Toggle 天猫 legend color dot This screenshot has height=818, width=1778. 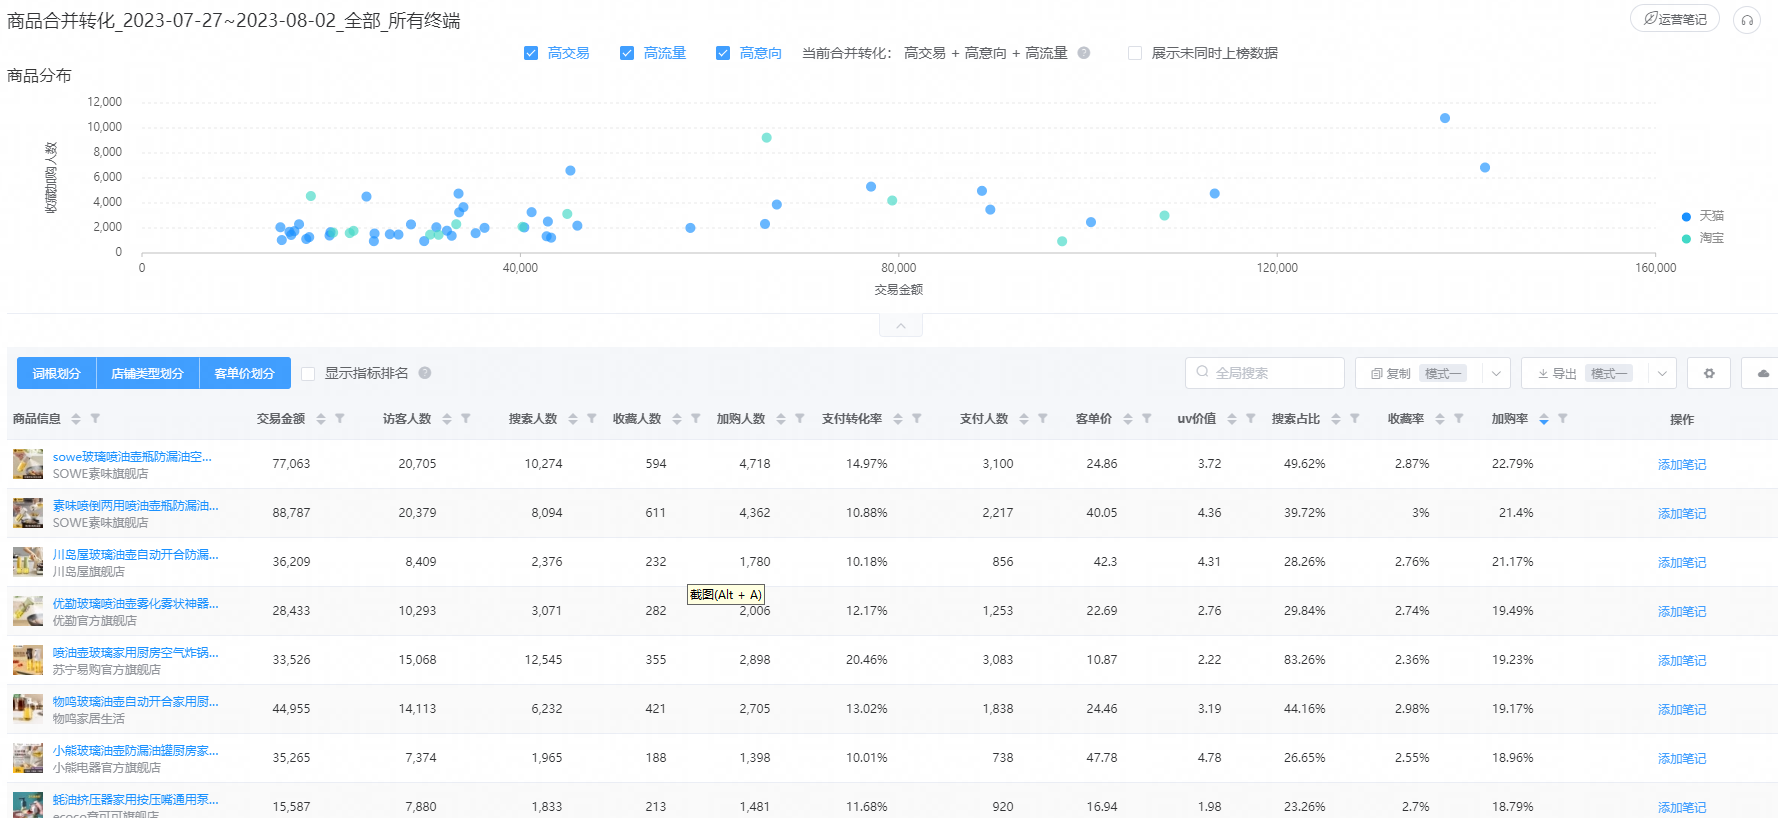pyautogui.click(x=1686, y=216)
